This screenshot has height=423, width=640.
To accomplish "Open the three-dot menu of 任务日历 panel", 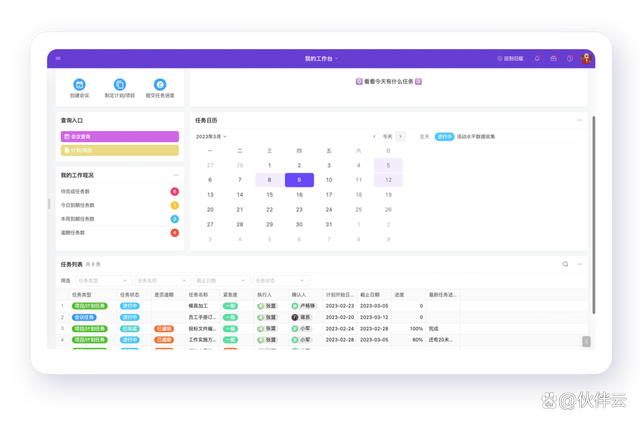I will pyautogui.click(x=579, y=120).
